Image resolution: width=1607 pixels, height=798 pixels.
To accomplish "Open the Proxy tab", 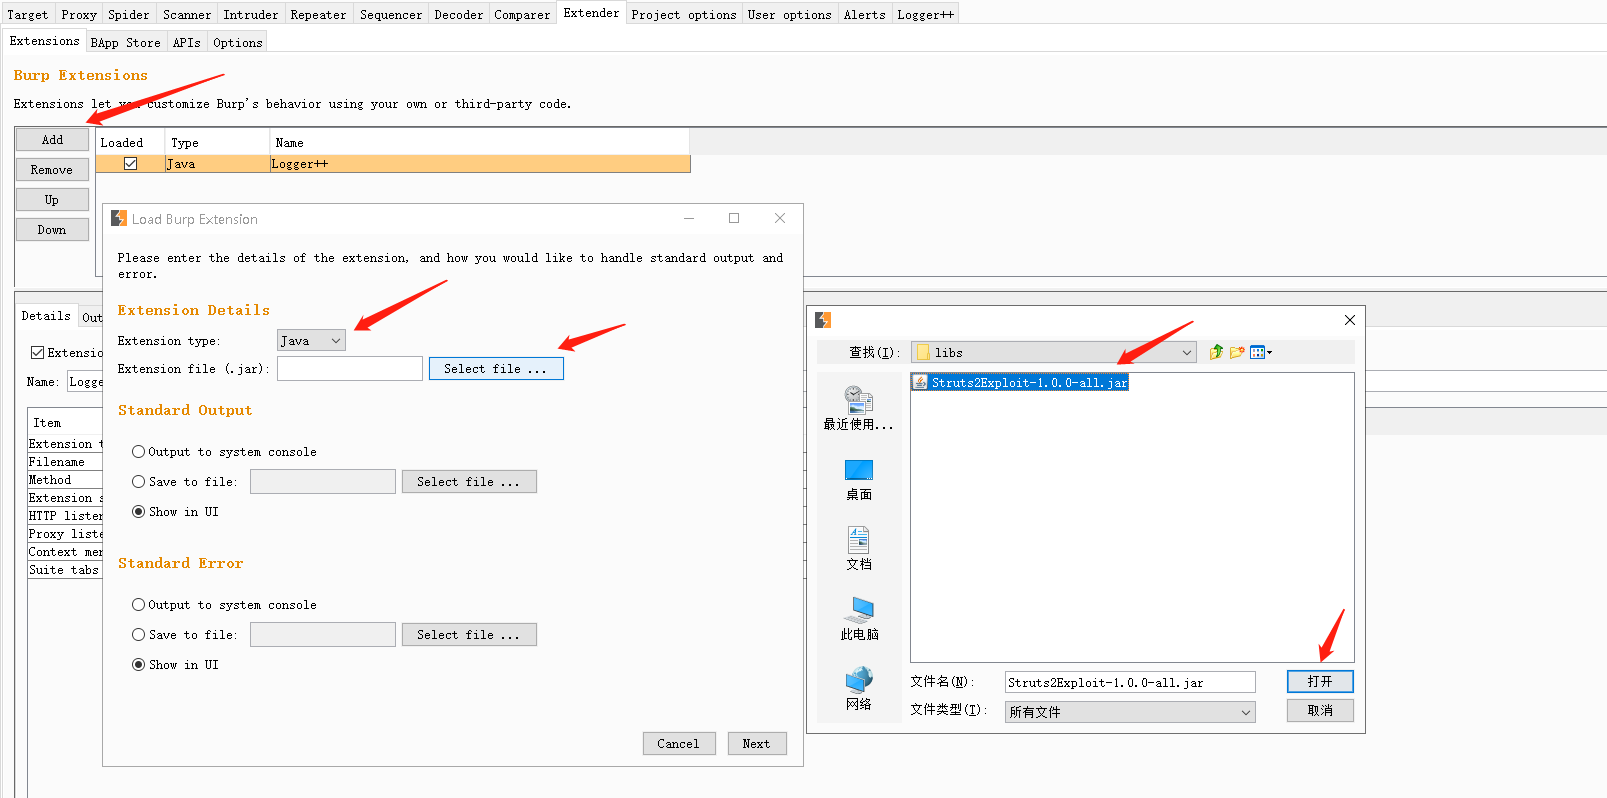I will click(x=79, y=14).
